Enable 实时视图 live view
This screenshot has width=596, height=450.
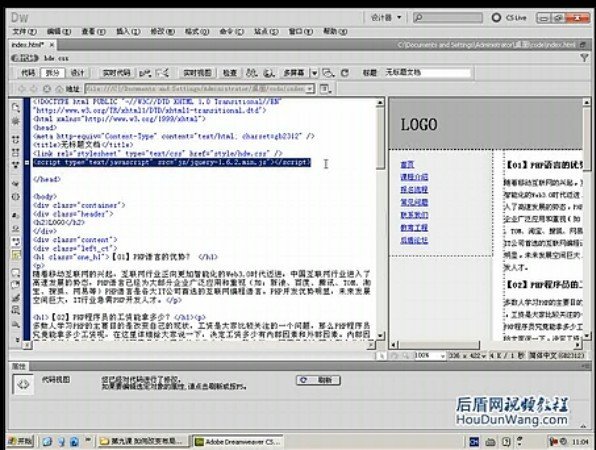pyautogui.click(x=197, y=73)
